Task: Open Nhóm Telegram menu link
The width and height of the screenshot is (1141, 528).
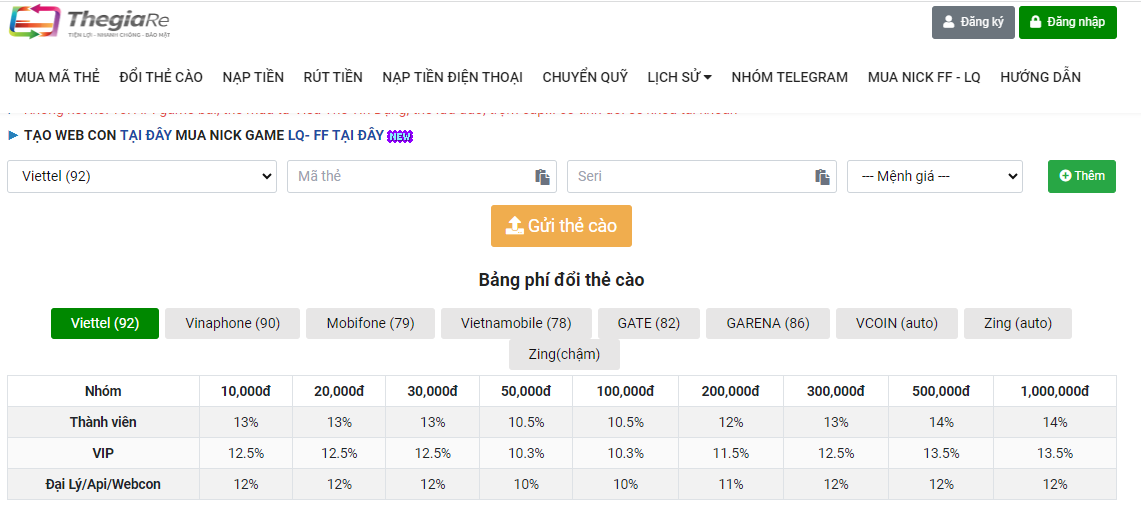Action: pos(789,77)
